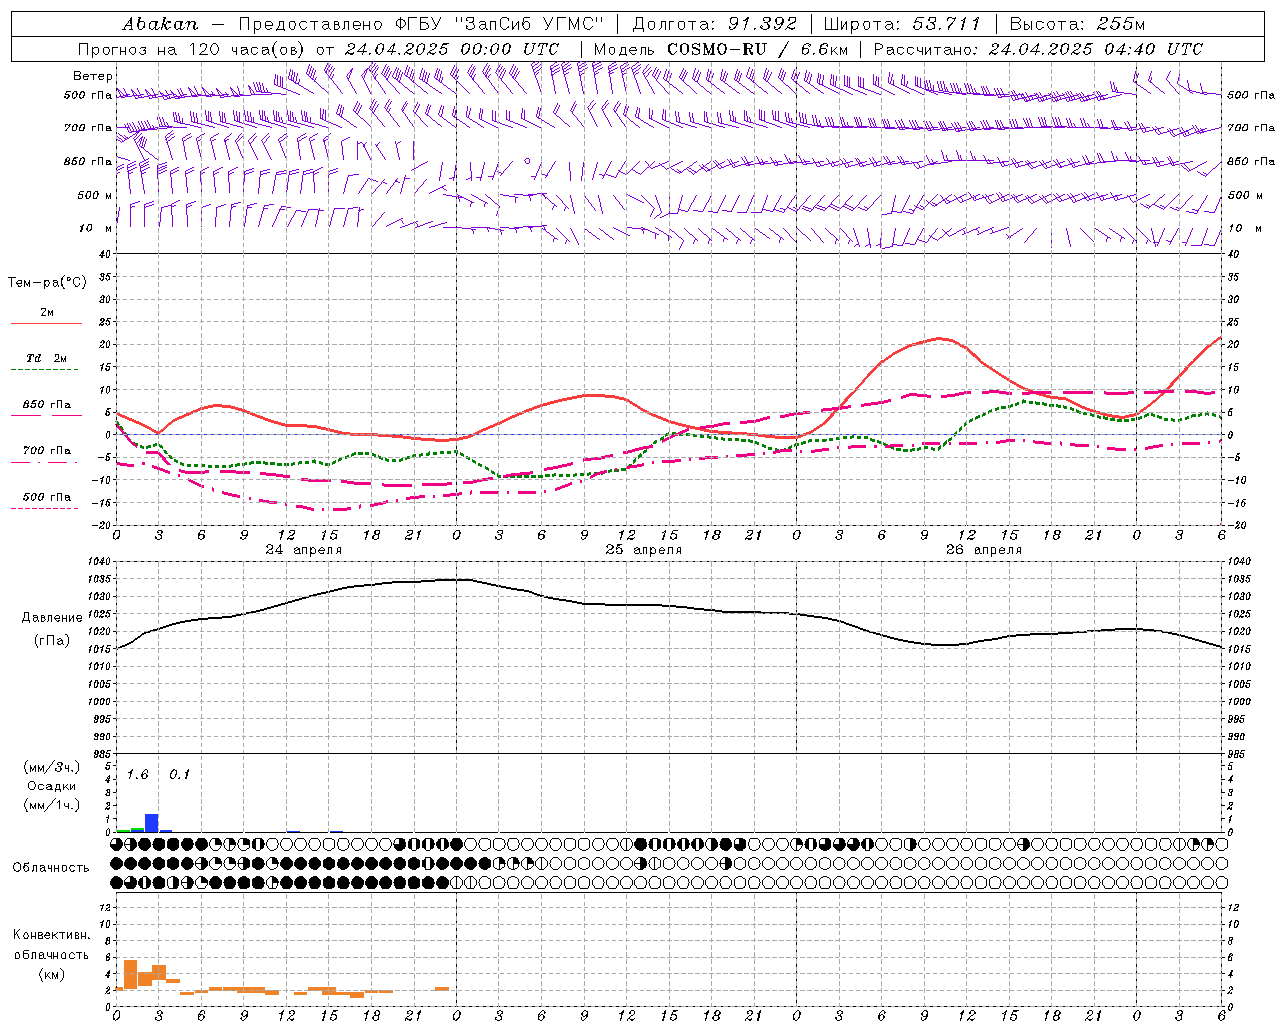
Task: Click the Тем-ра(°C) temperature panel label
Action: 47,283
